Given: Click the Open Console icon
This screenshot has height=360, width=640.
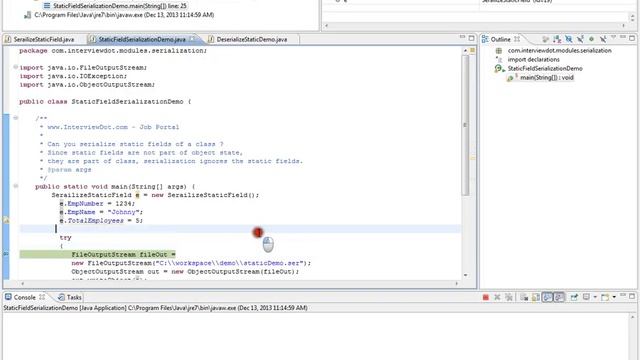Looking at the screenshot, I should [605, 297].
